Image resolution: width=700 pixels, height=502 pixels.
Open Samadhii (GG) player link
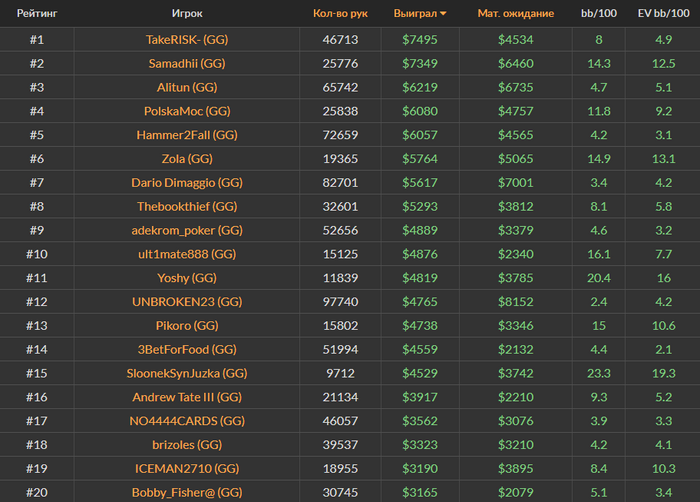coord(187,63)
